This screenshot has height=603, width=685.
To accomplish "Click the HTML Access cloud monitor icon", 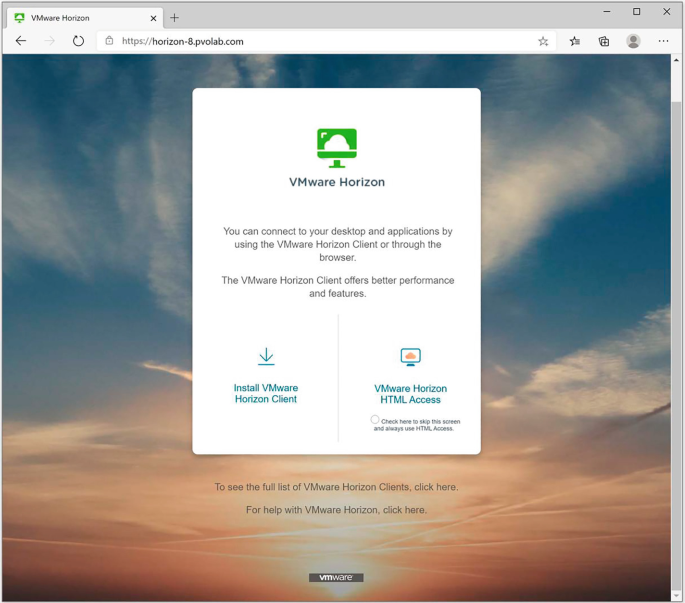I will (410, 357).
